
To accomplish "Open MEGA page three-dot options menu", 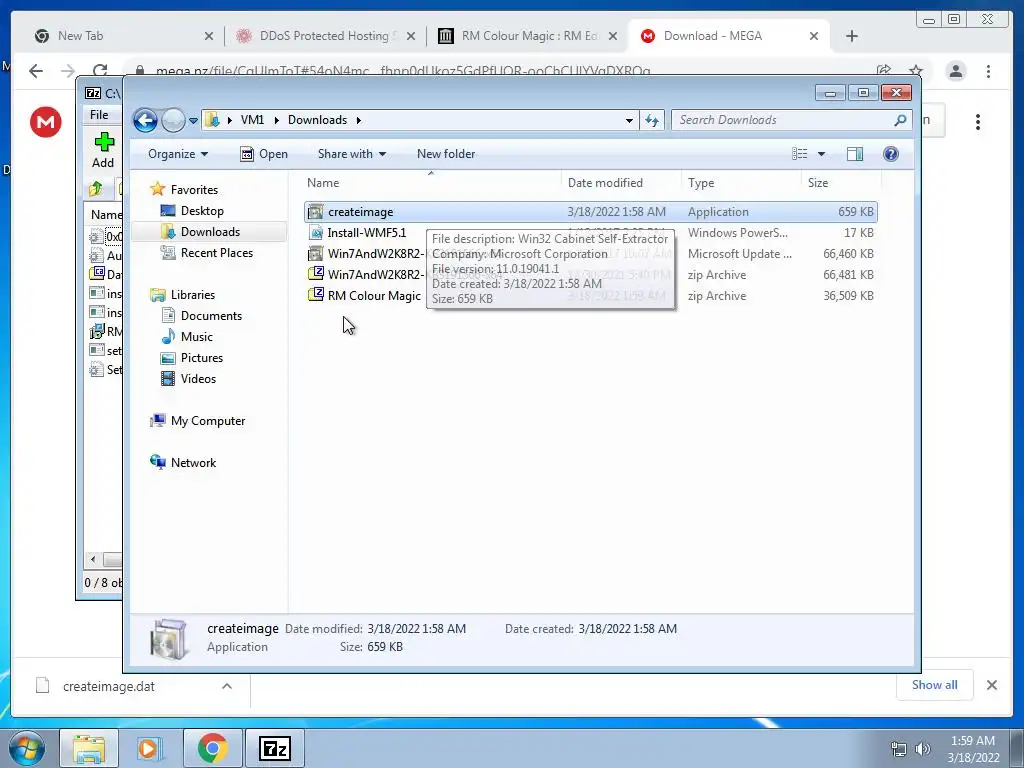I will (978, 122).
